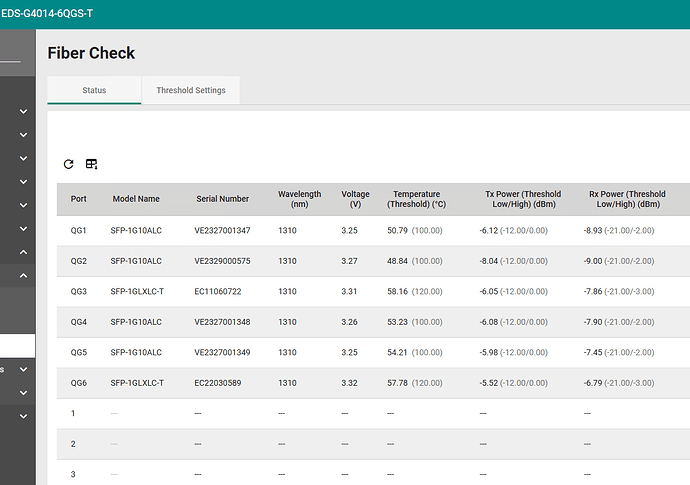Sort by Wavelength (nm) column
Viewport: 690px width, 485px height.
pos(299,199)
